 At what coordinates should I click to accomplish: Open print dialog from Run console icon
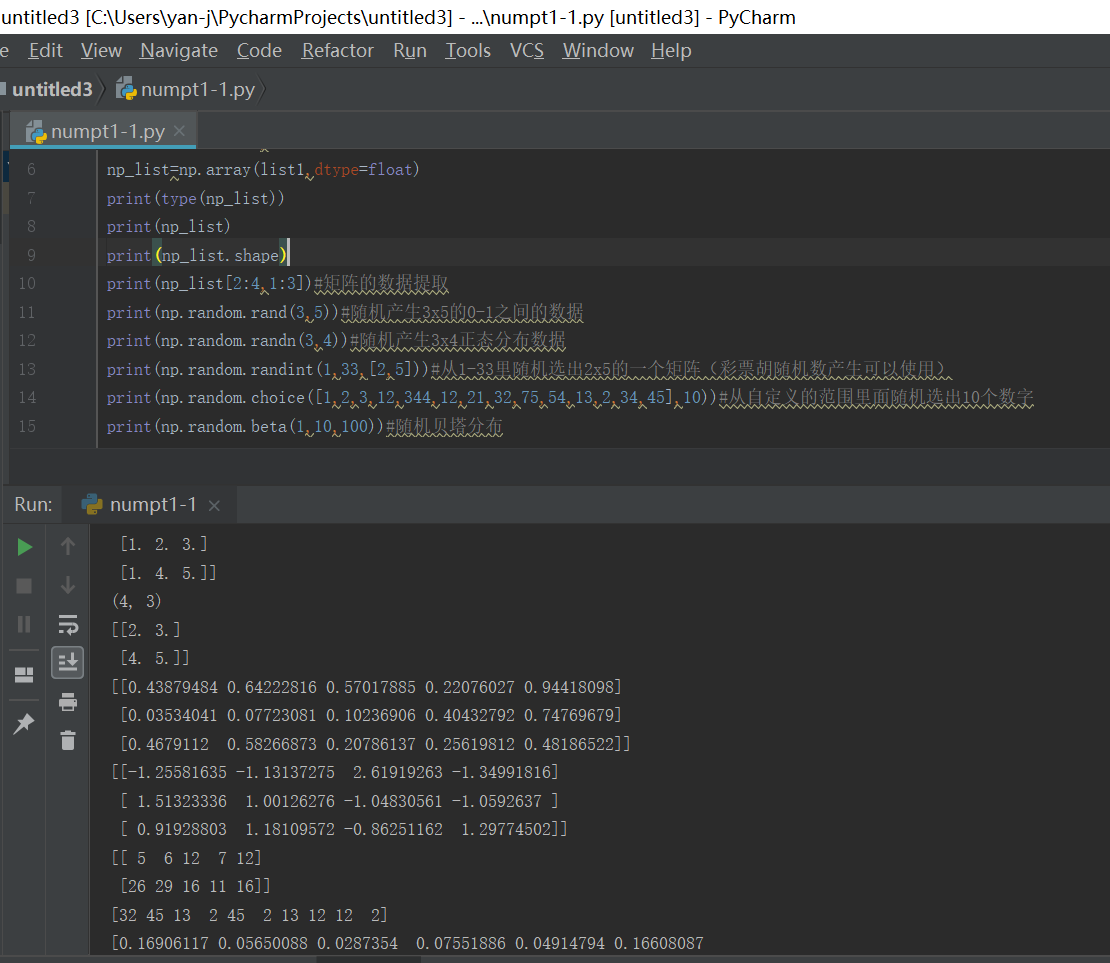click(x=66, y=702)
